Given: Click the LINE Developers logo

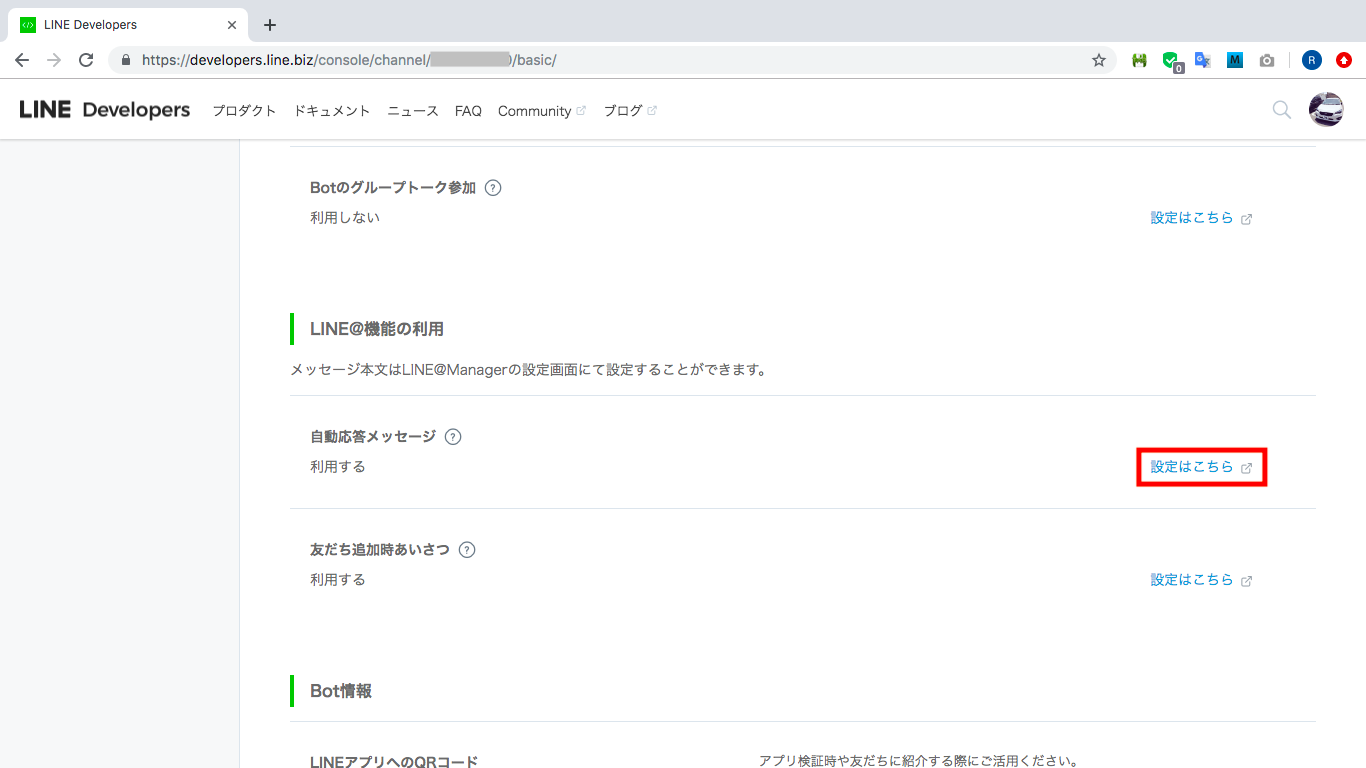Looking at the screenshot, I should click(105, 110).
